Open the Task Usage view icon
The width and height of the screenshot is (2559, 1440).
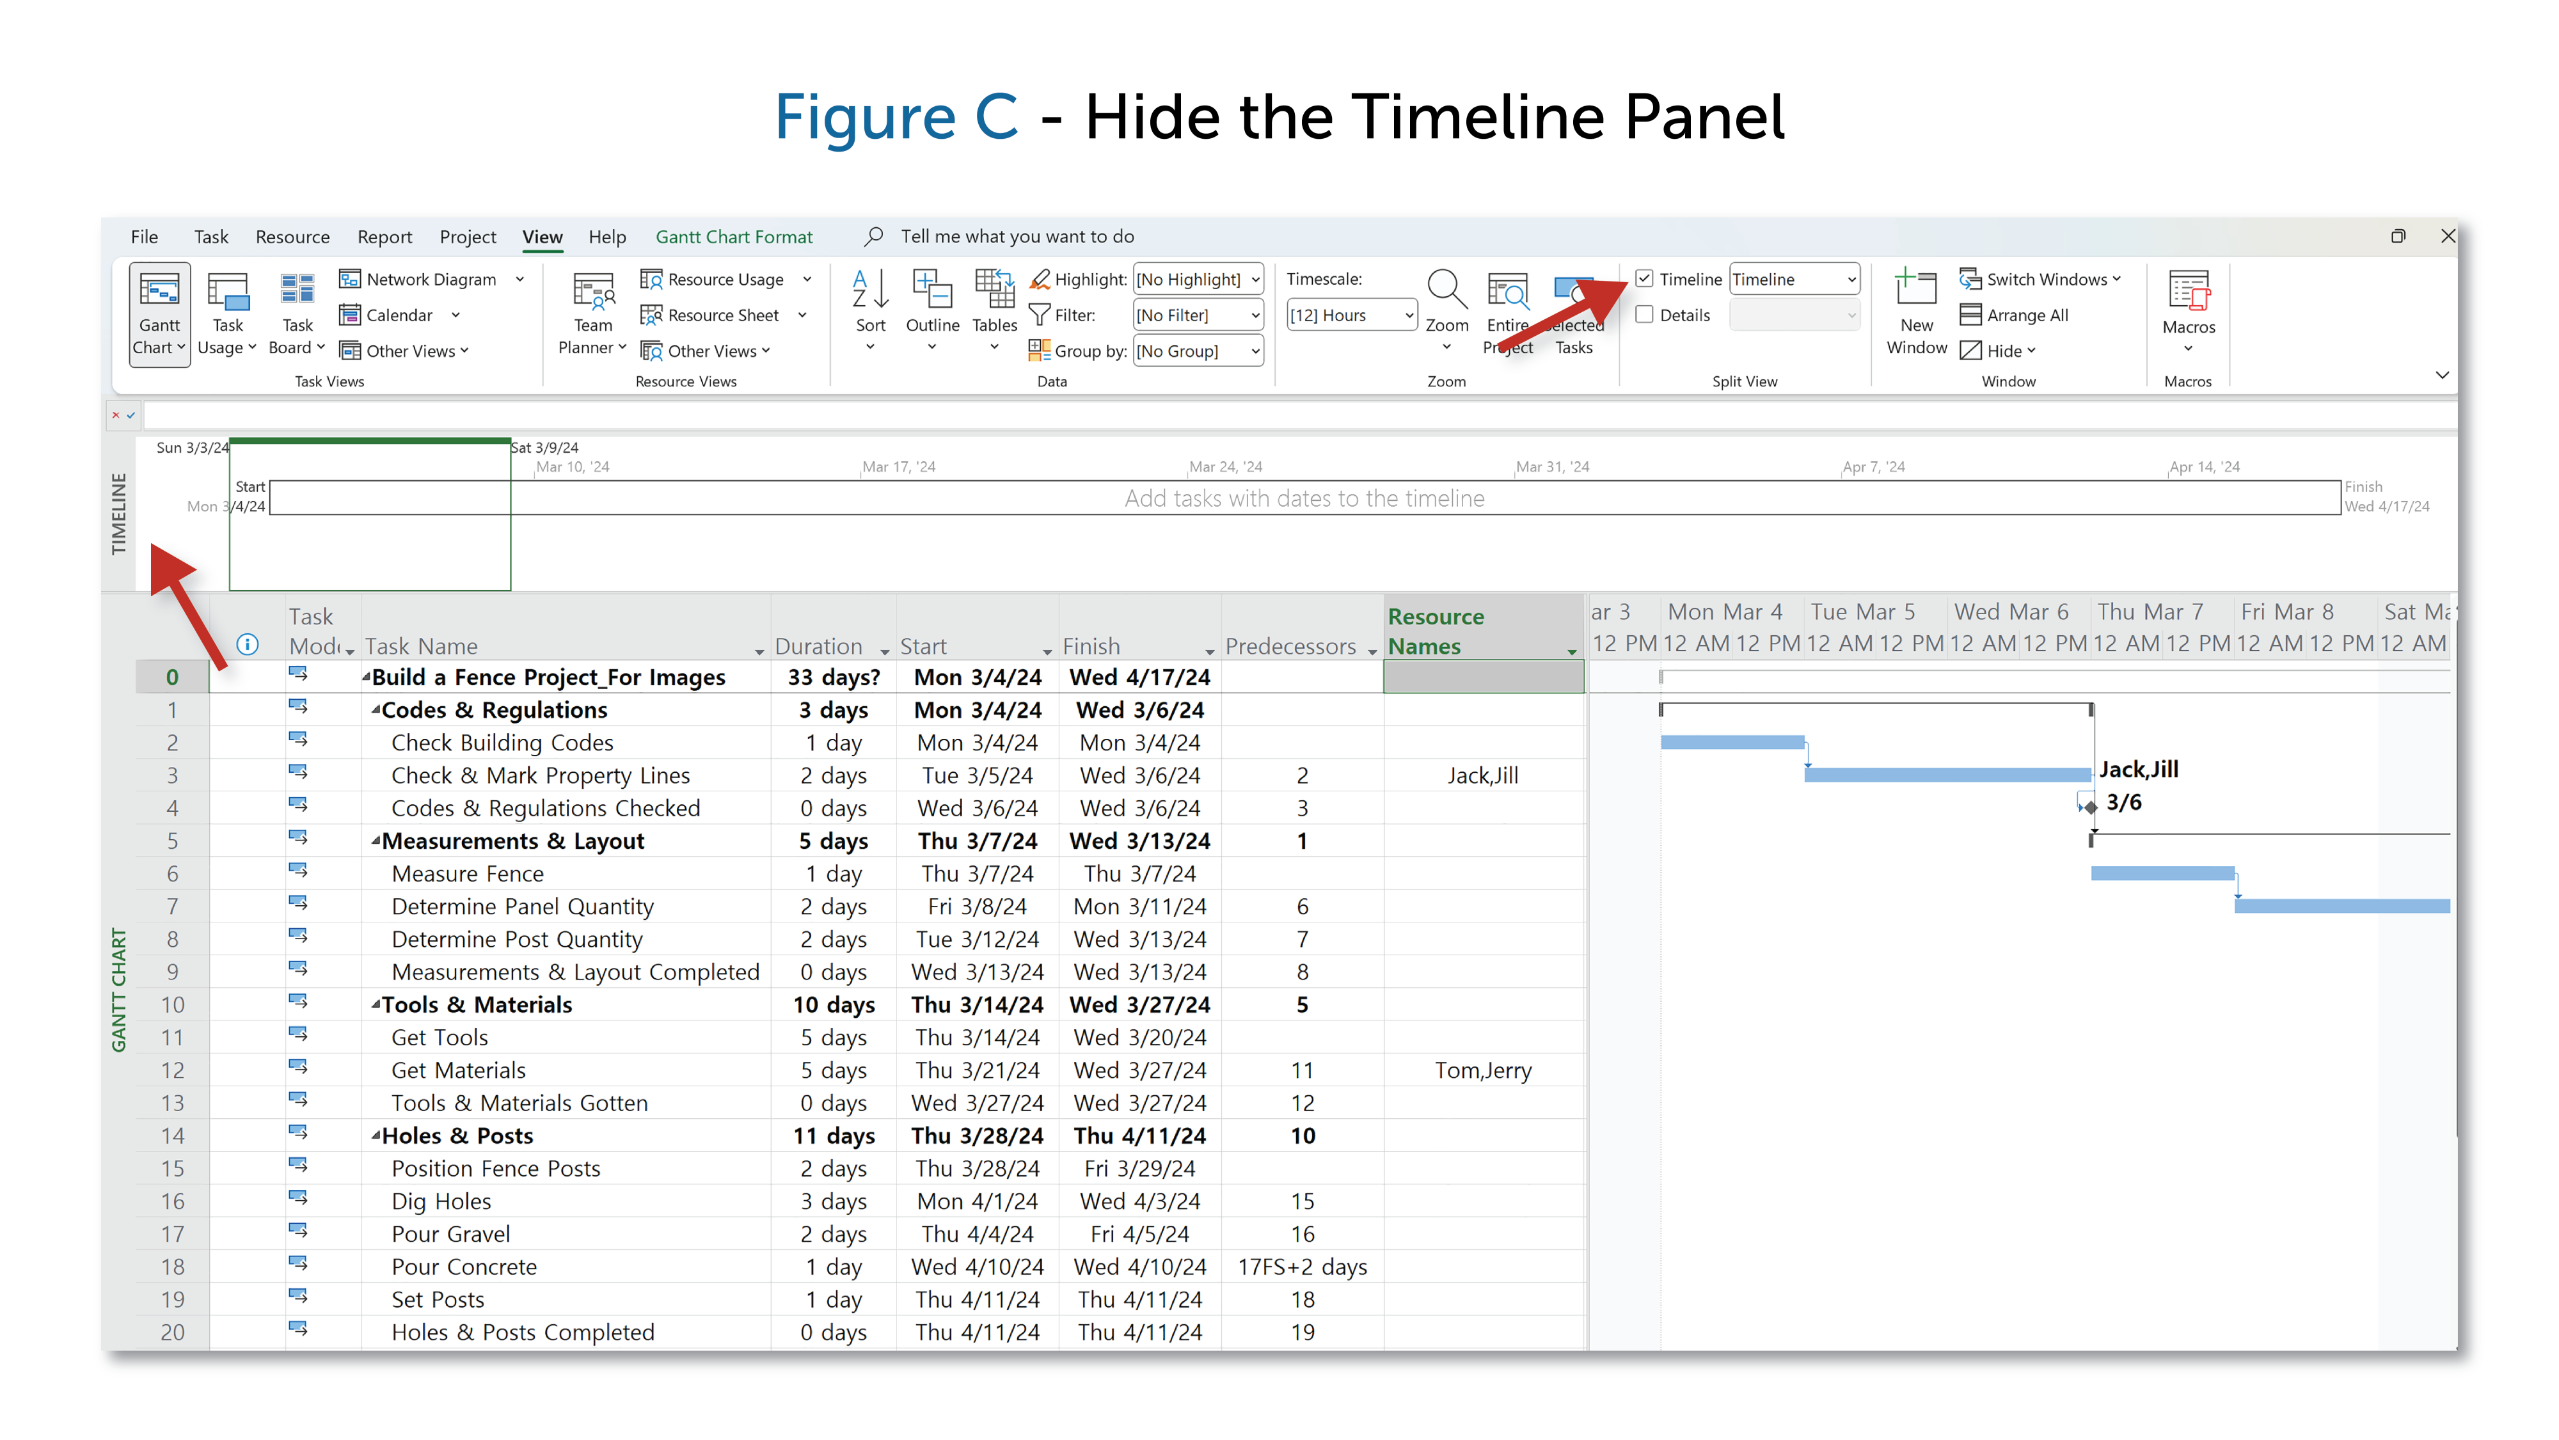pos(228,292)
